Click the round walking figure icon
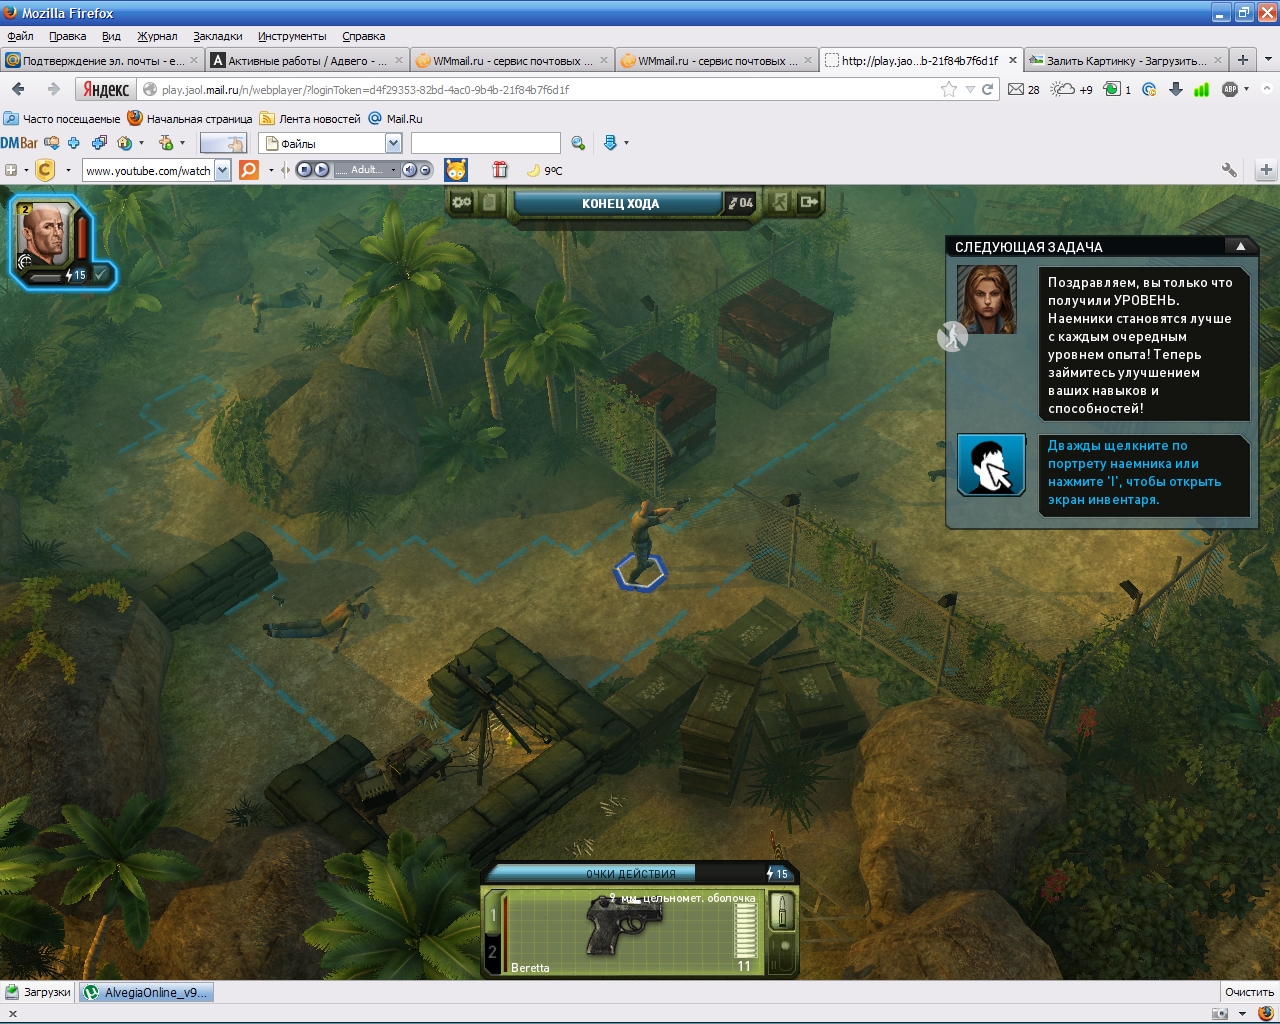This screenshot has height=1024, width=1280. point(952,337)
